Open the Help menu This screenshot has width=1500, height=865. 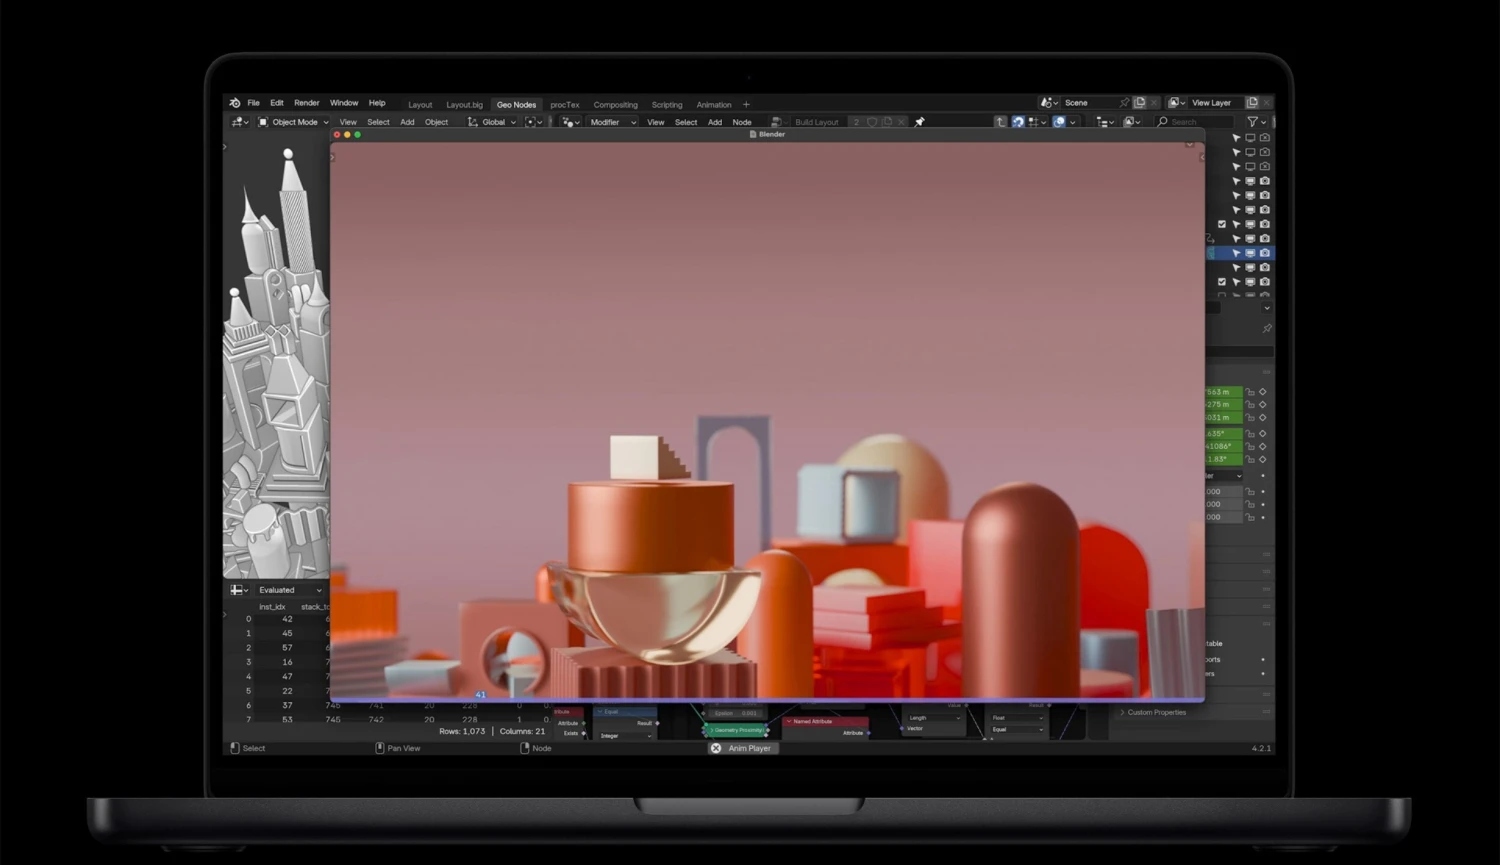pos(377,103)
